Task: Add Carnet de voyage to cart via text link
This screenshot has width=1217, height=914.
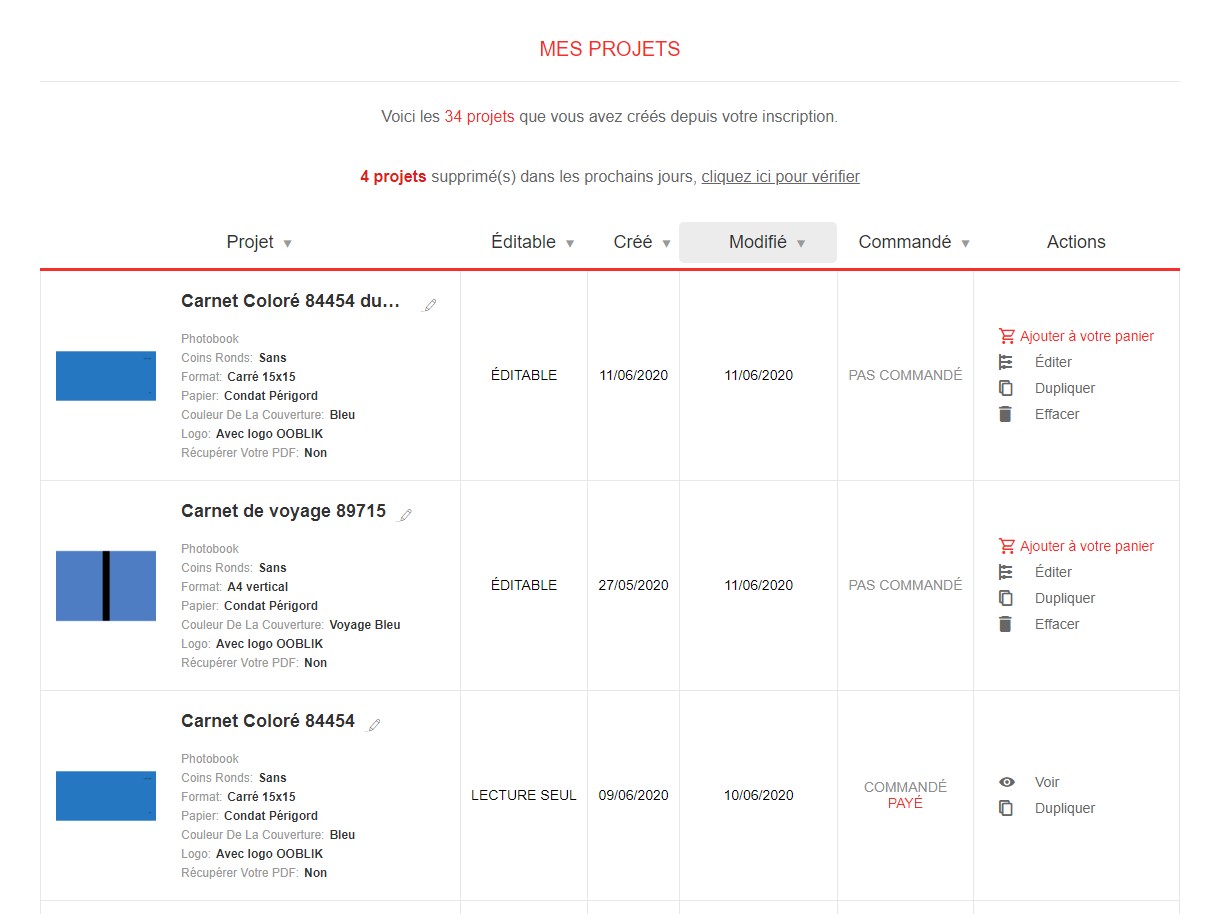Action: 1086,546
